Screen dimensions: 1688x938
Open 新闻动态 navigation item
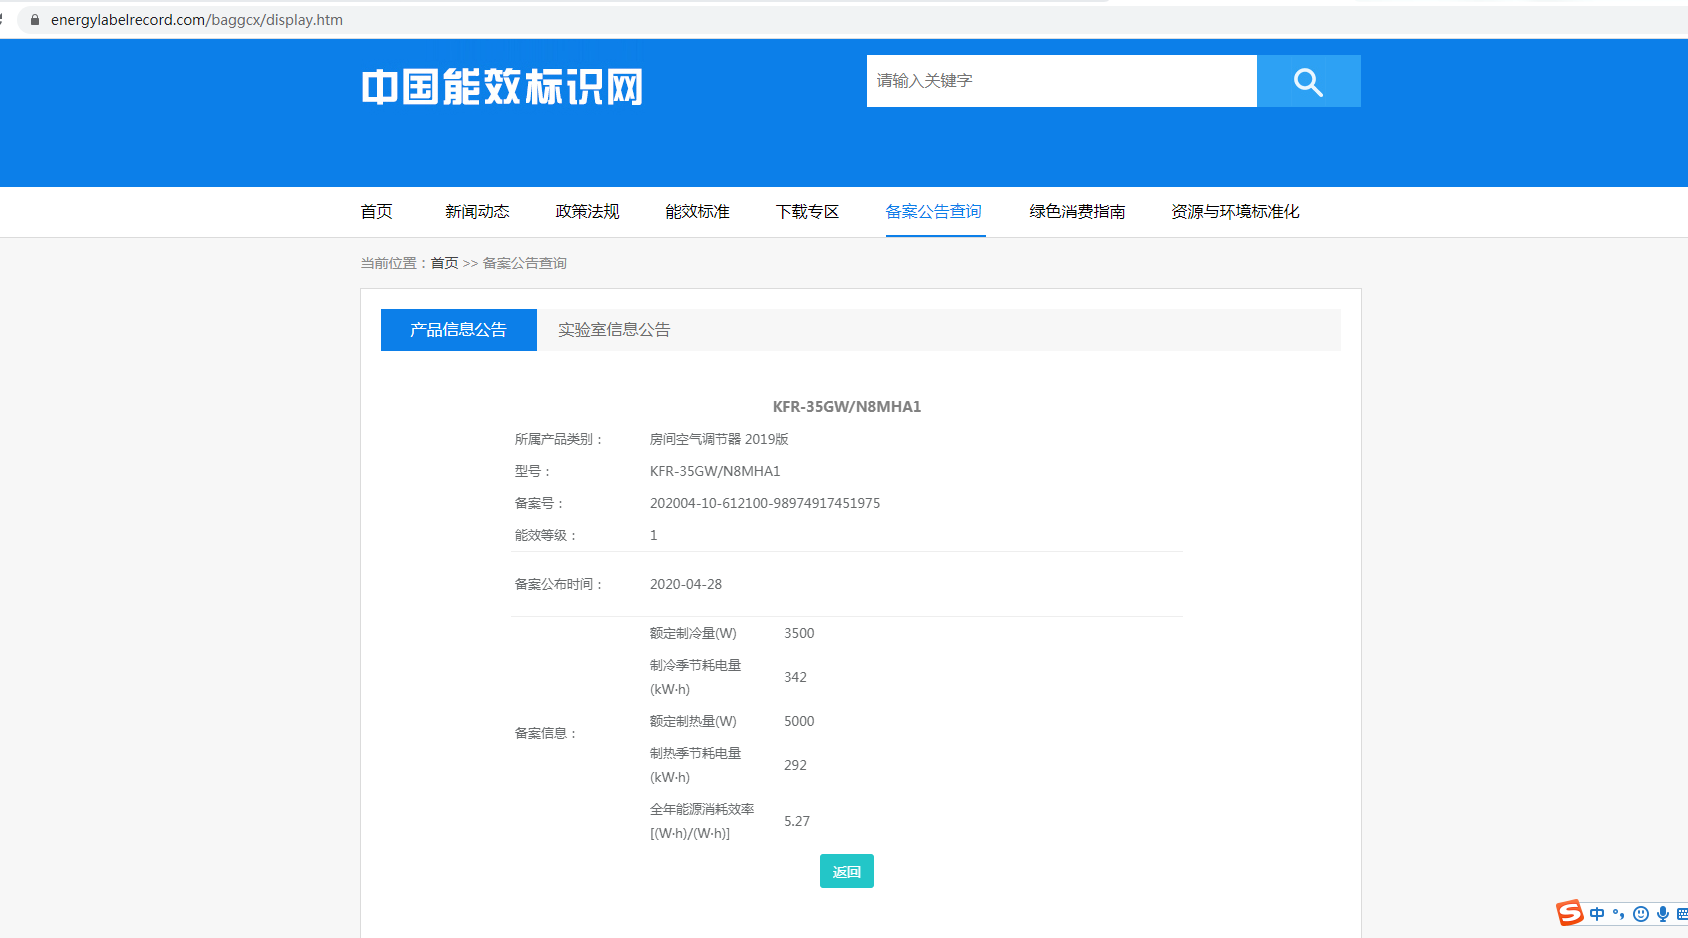pyautogui.click(x=478, y=212)
